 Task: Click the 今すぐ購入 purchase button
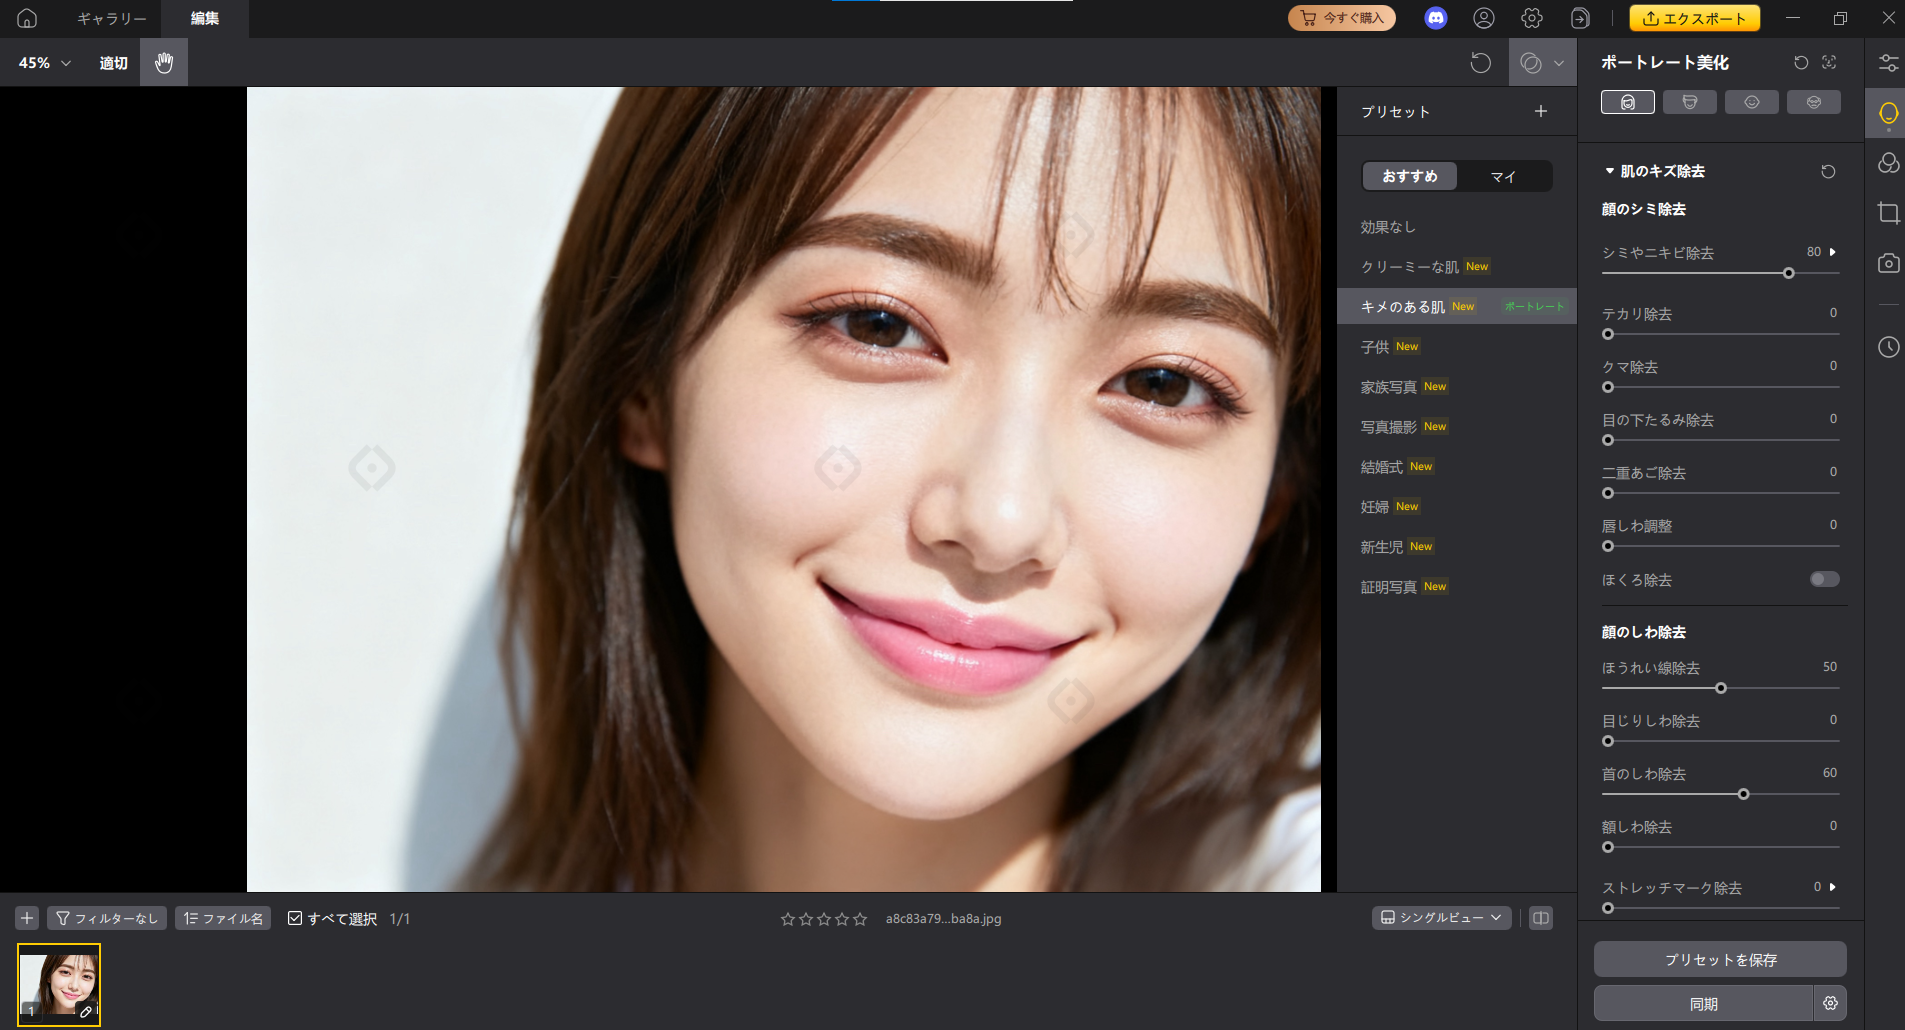pyautogui.click(x=1340, y=17)
